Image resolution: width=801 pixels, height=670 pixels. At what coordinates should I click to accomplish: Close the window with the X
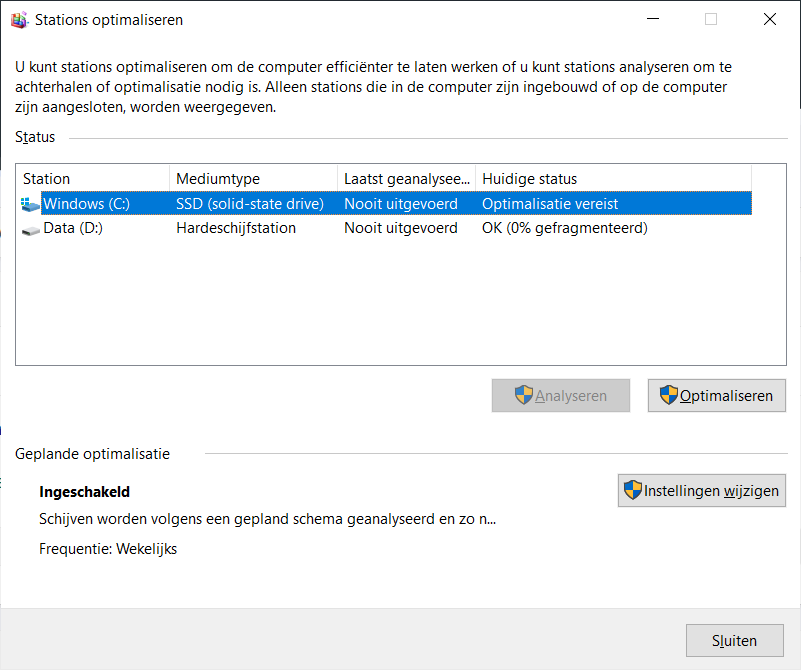[x=769, y=19]
